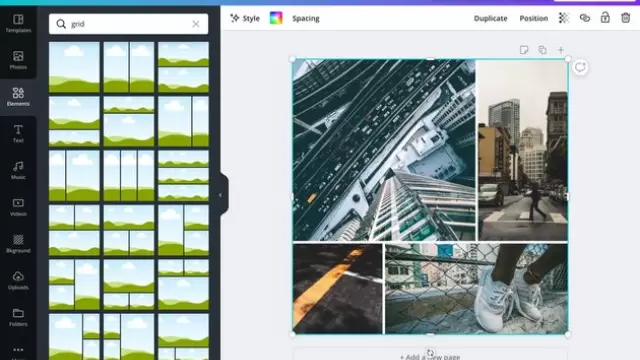The height and width of the screenshot is (360, 640).
Task: Select the two horizontal rows grid thumbnail
Action: pyautogui.click(x=183, y=67)
